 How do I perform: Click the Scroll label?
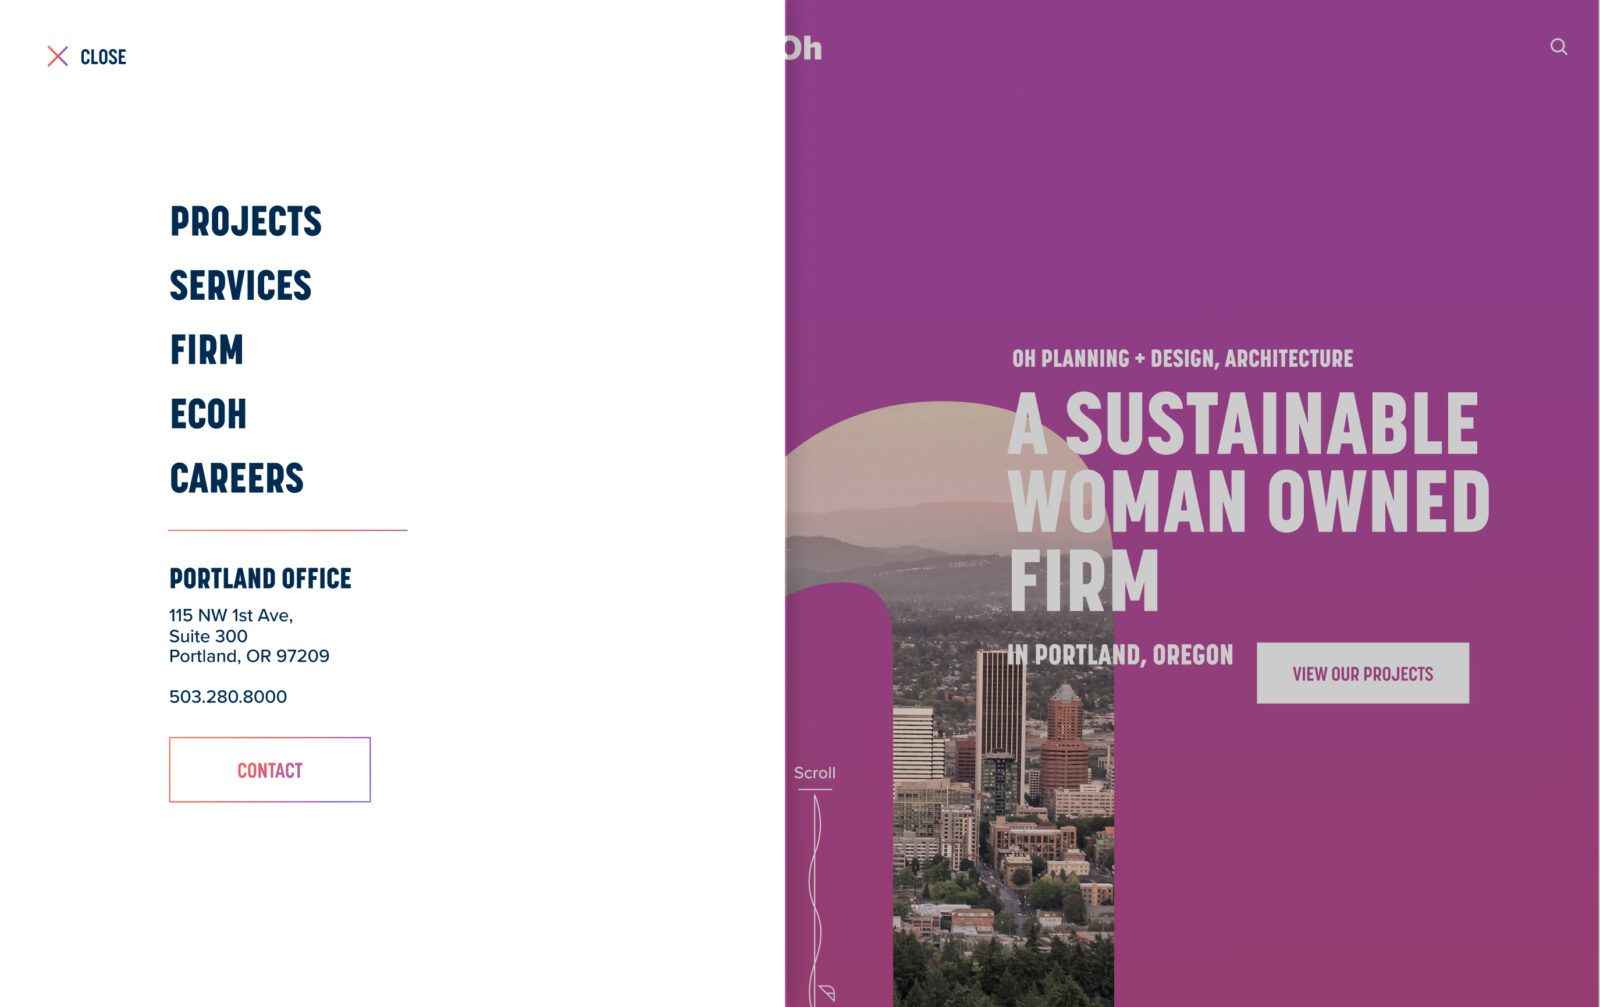click(815, 773)
